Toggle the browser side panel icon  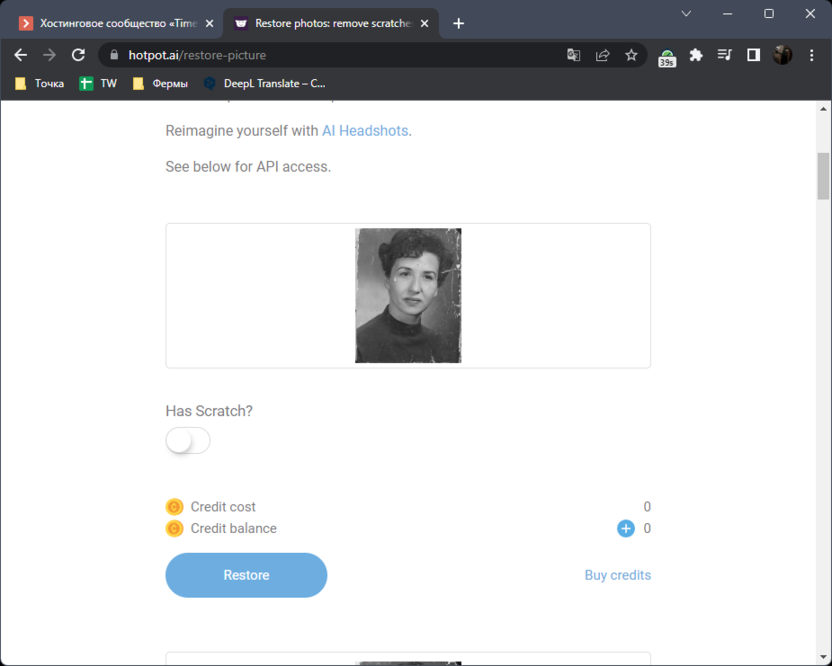(754, 55)
